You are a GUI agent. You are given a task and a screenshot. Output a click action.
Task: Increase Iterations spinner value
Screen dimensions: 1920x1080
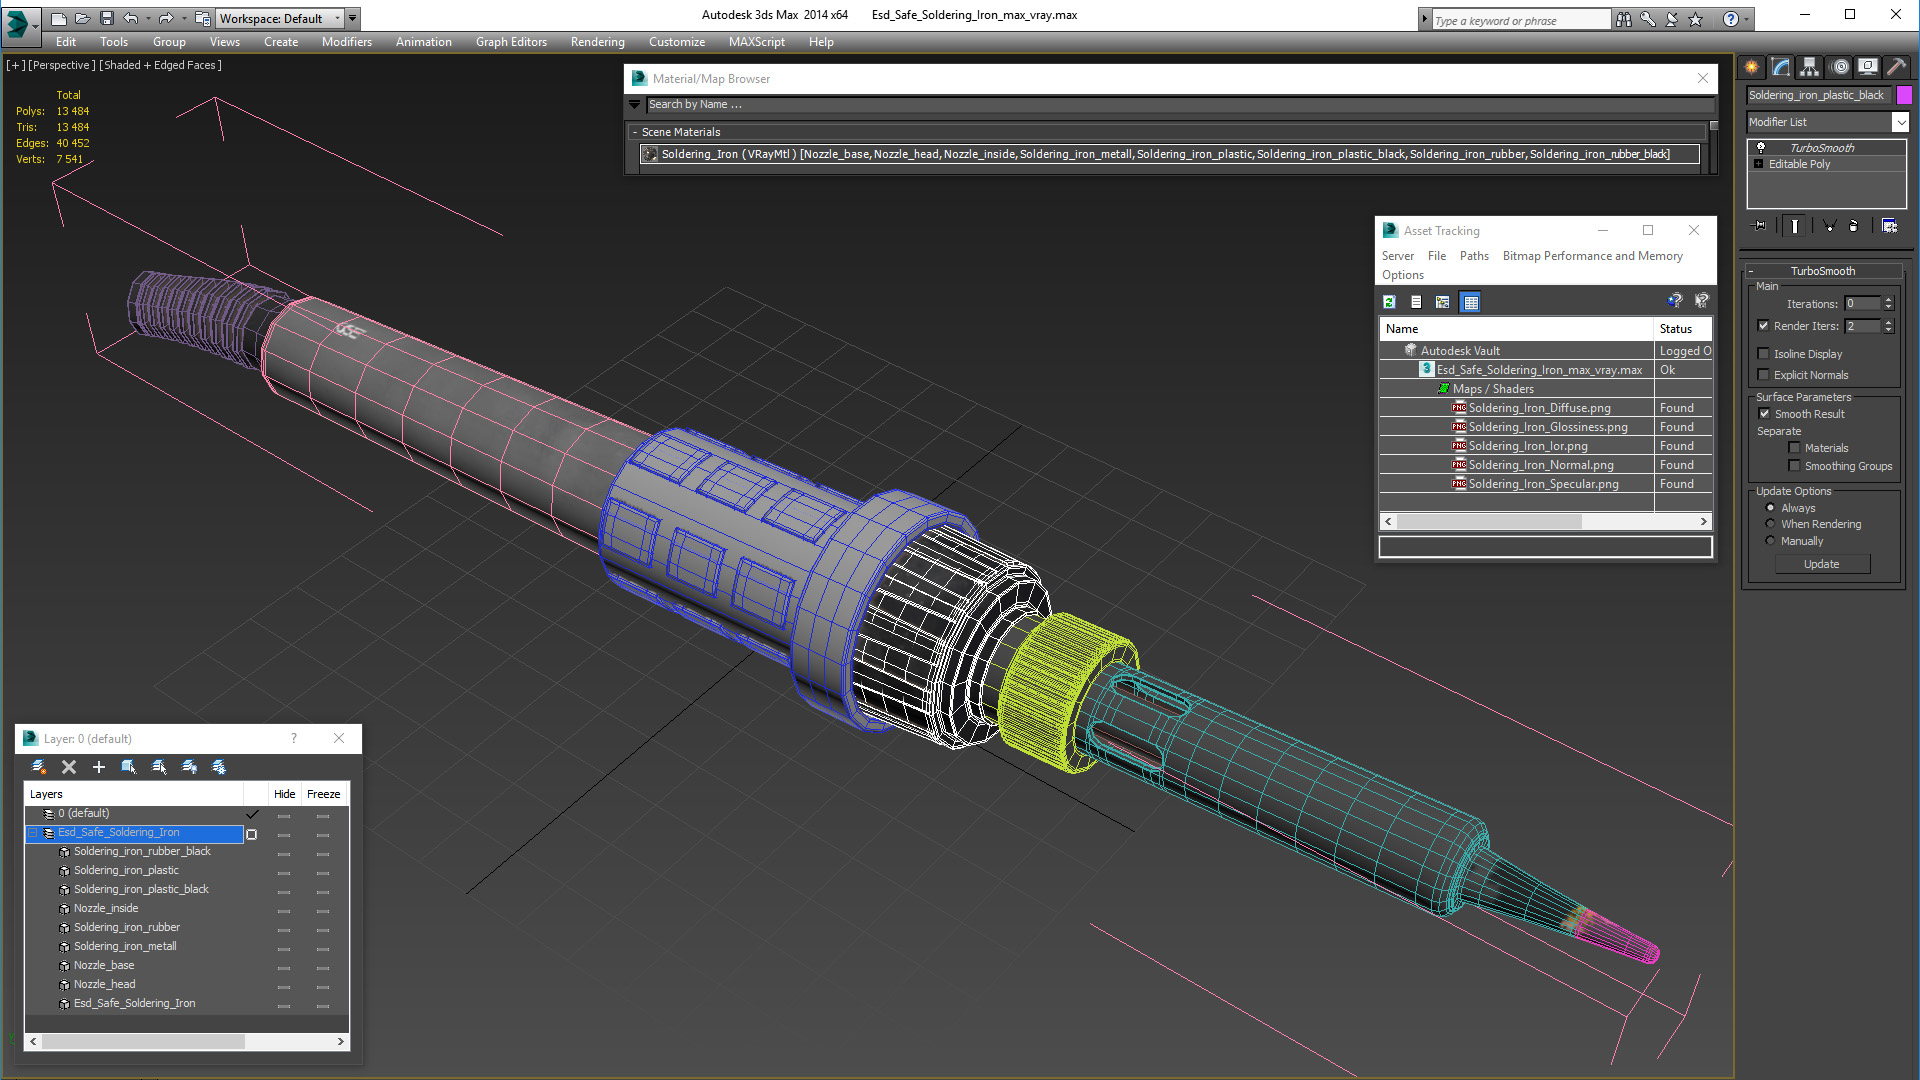(1888, 300)
